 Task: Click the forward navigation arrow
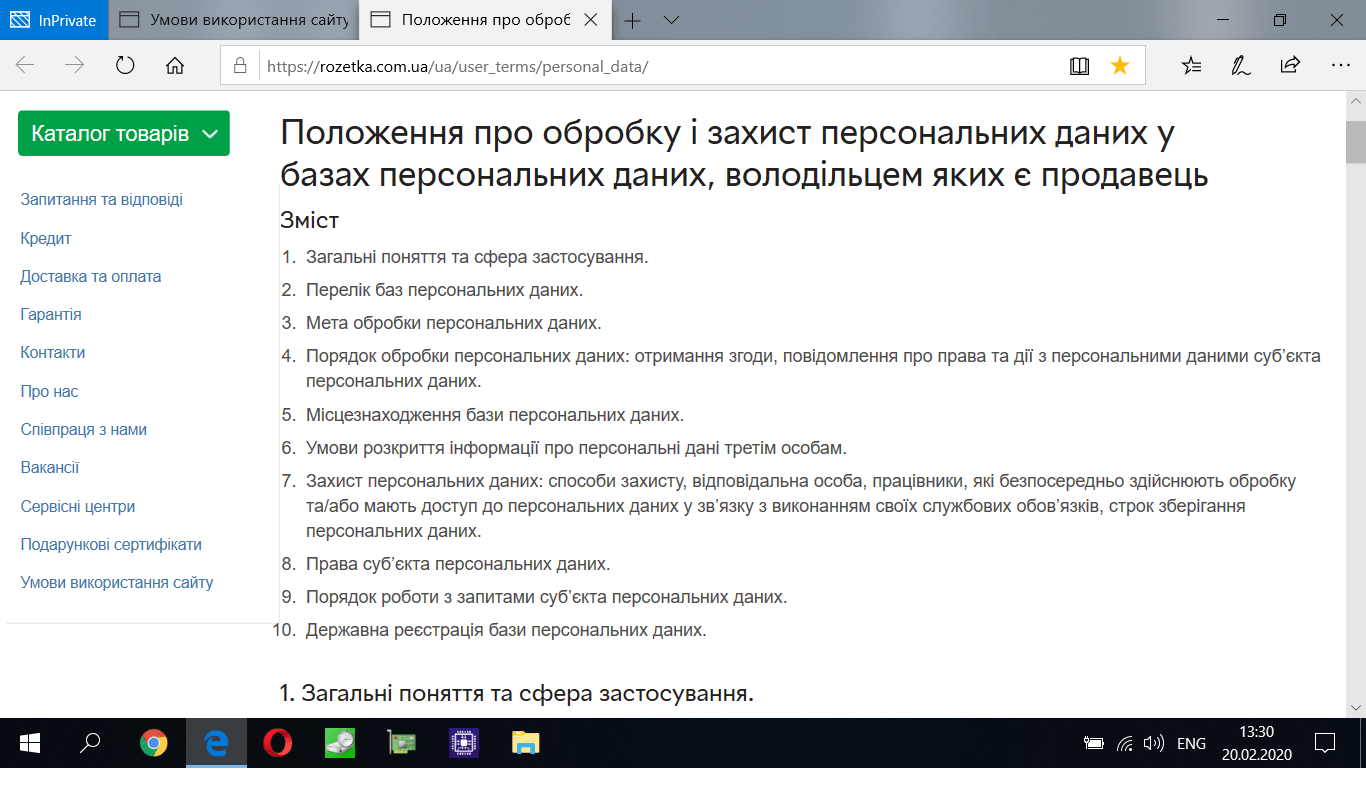pyautogui.click(x=75, y=66)
